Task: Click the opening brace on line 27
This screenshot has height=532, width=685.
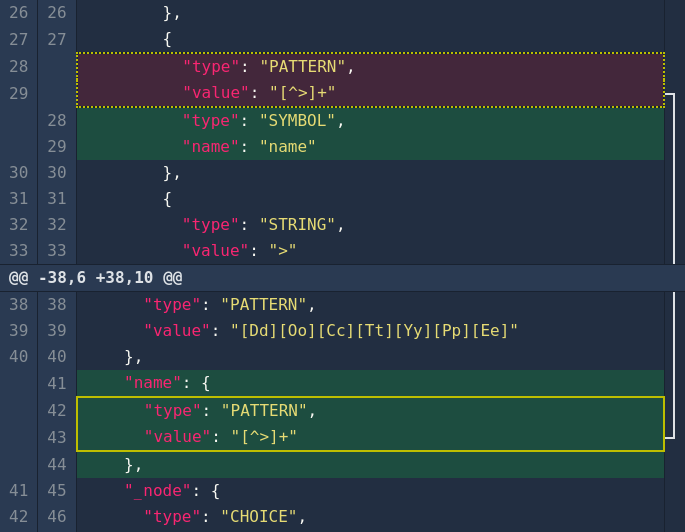Action: [167, 40]
